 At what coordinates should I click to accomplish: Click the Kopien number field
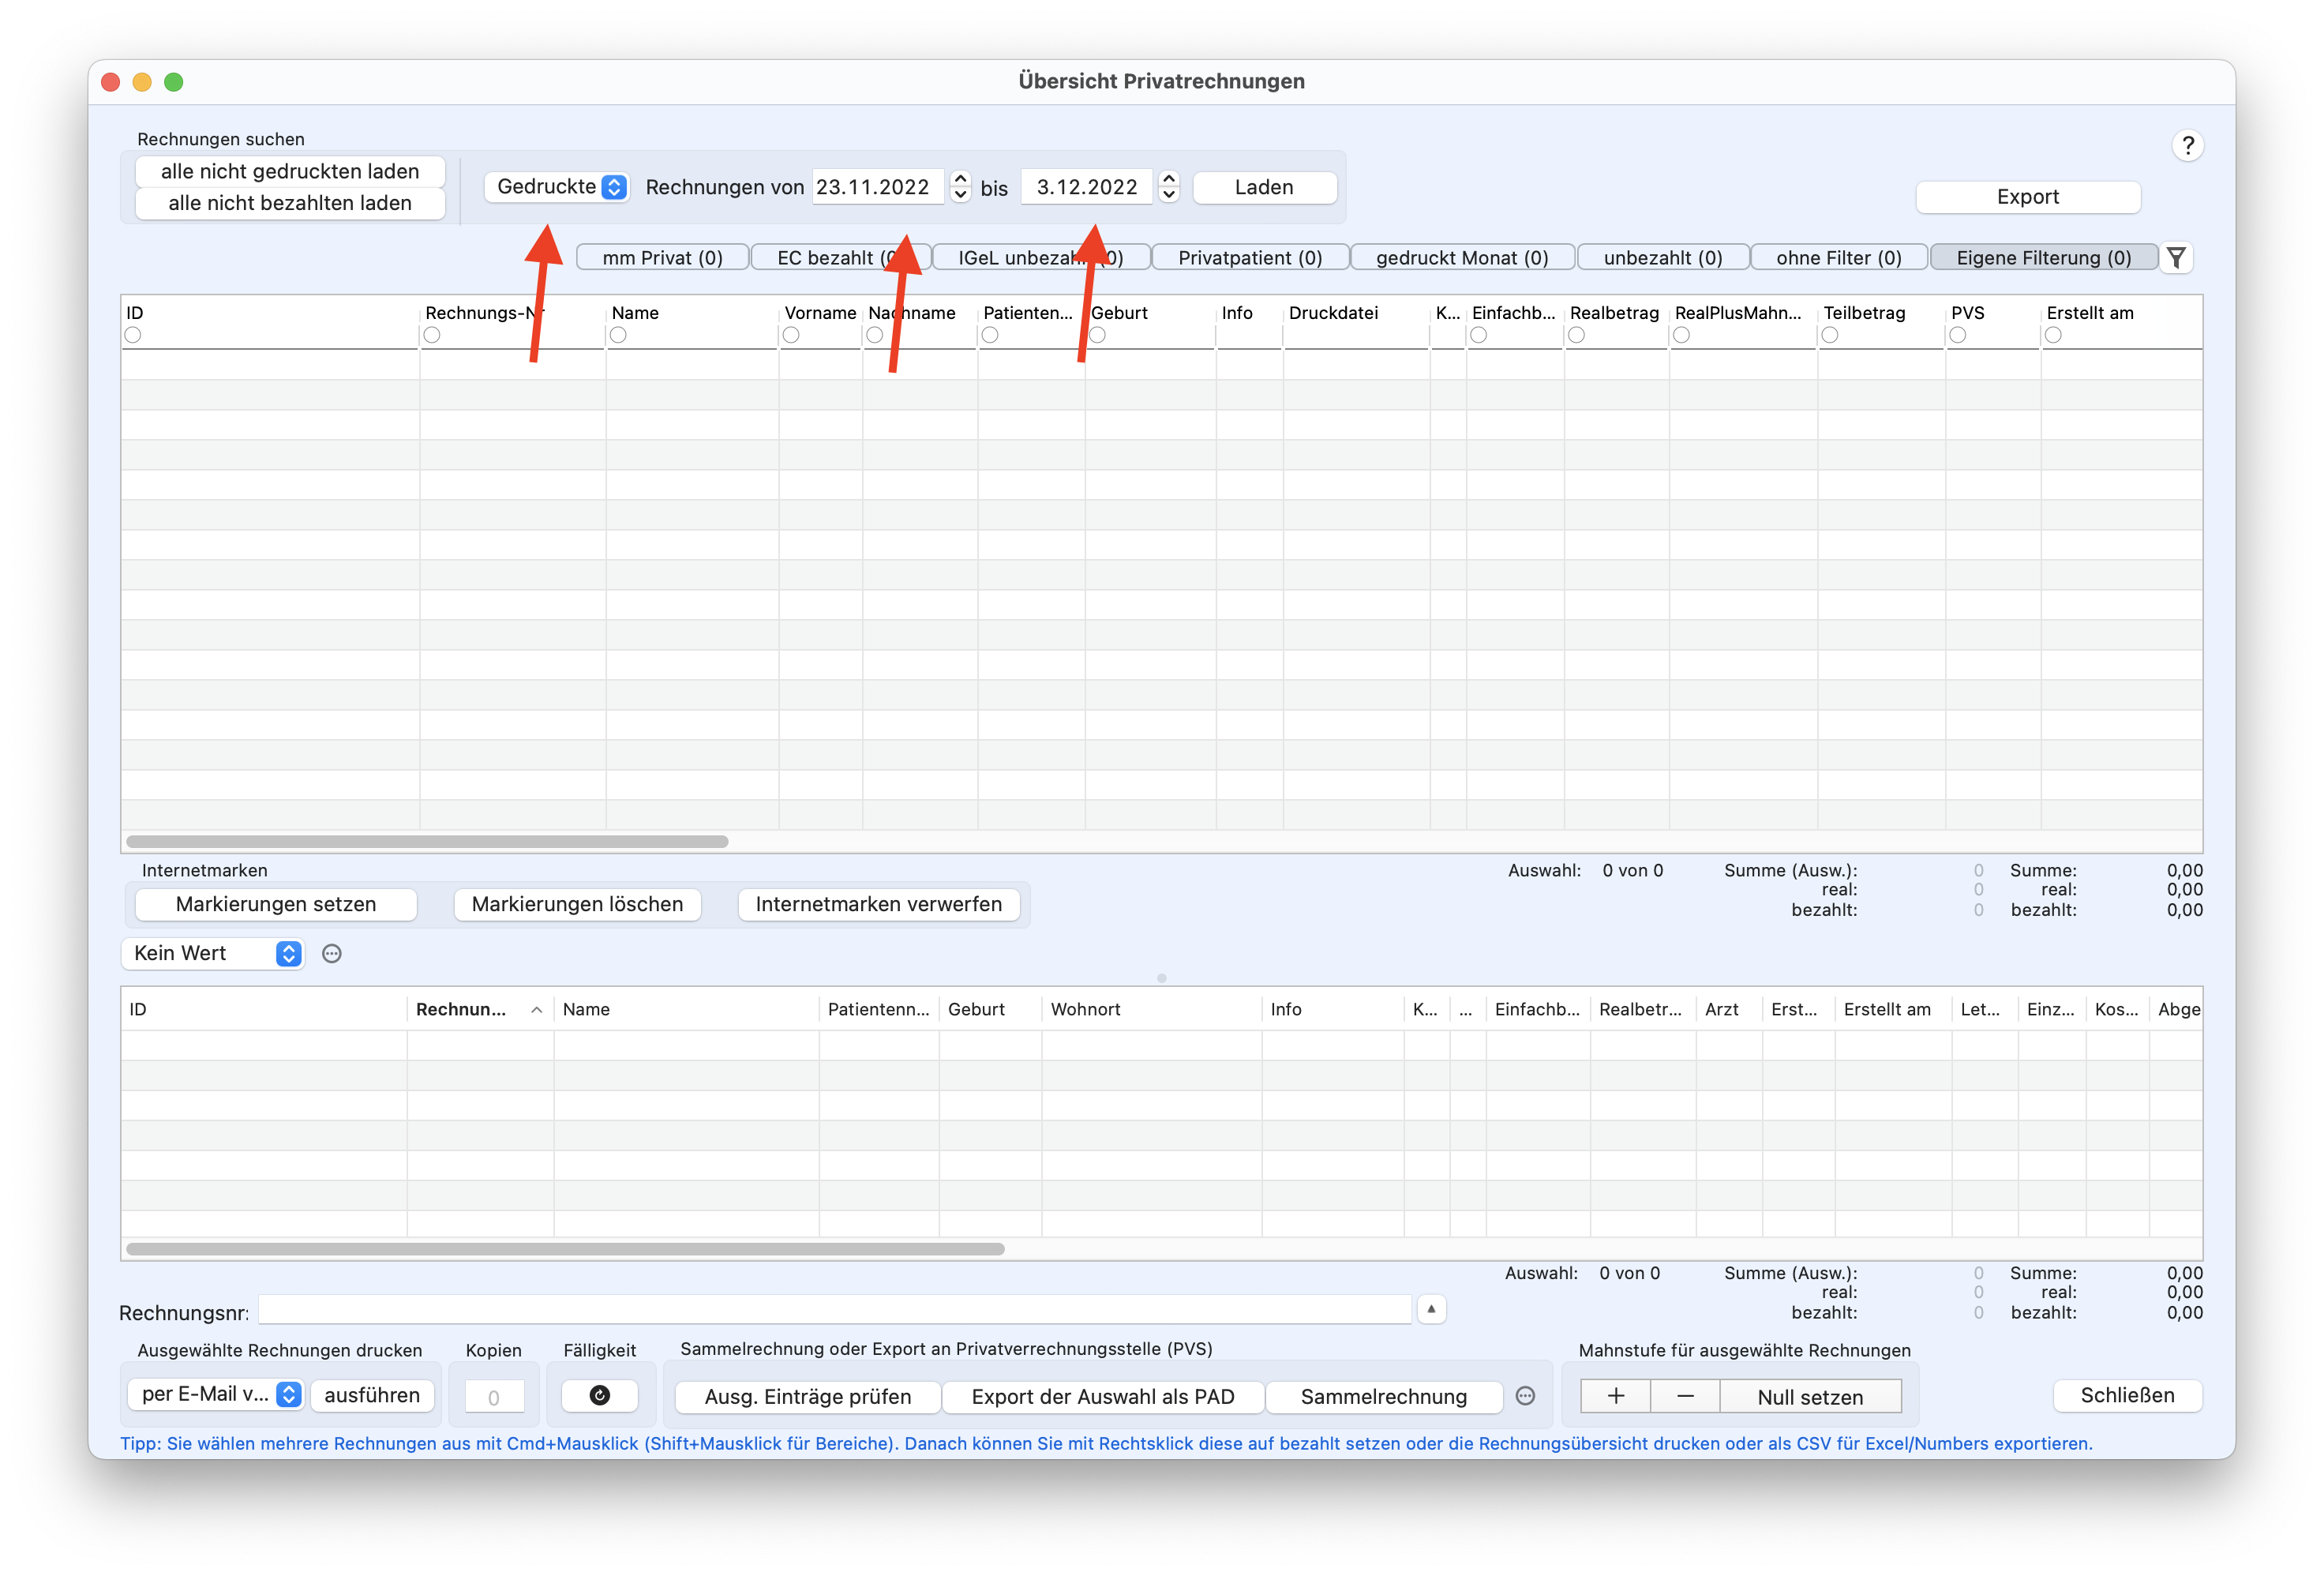coord(494,1397)
